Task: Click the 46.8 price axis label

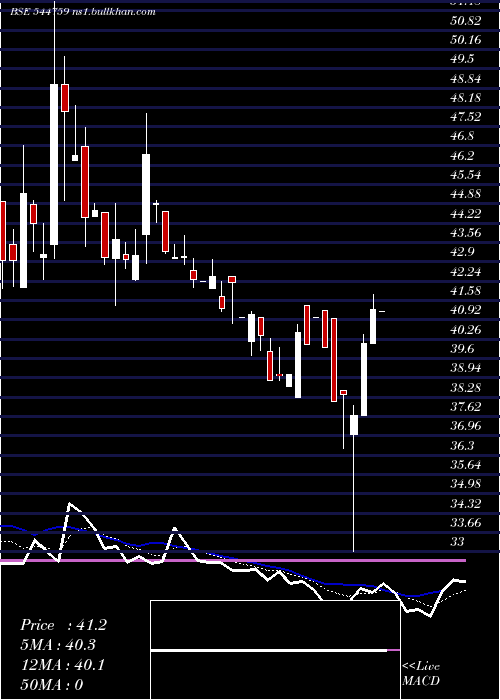Action: [462, 136]
